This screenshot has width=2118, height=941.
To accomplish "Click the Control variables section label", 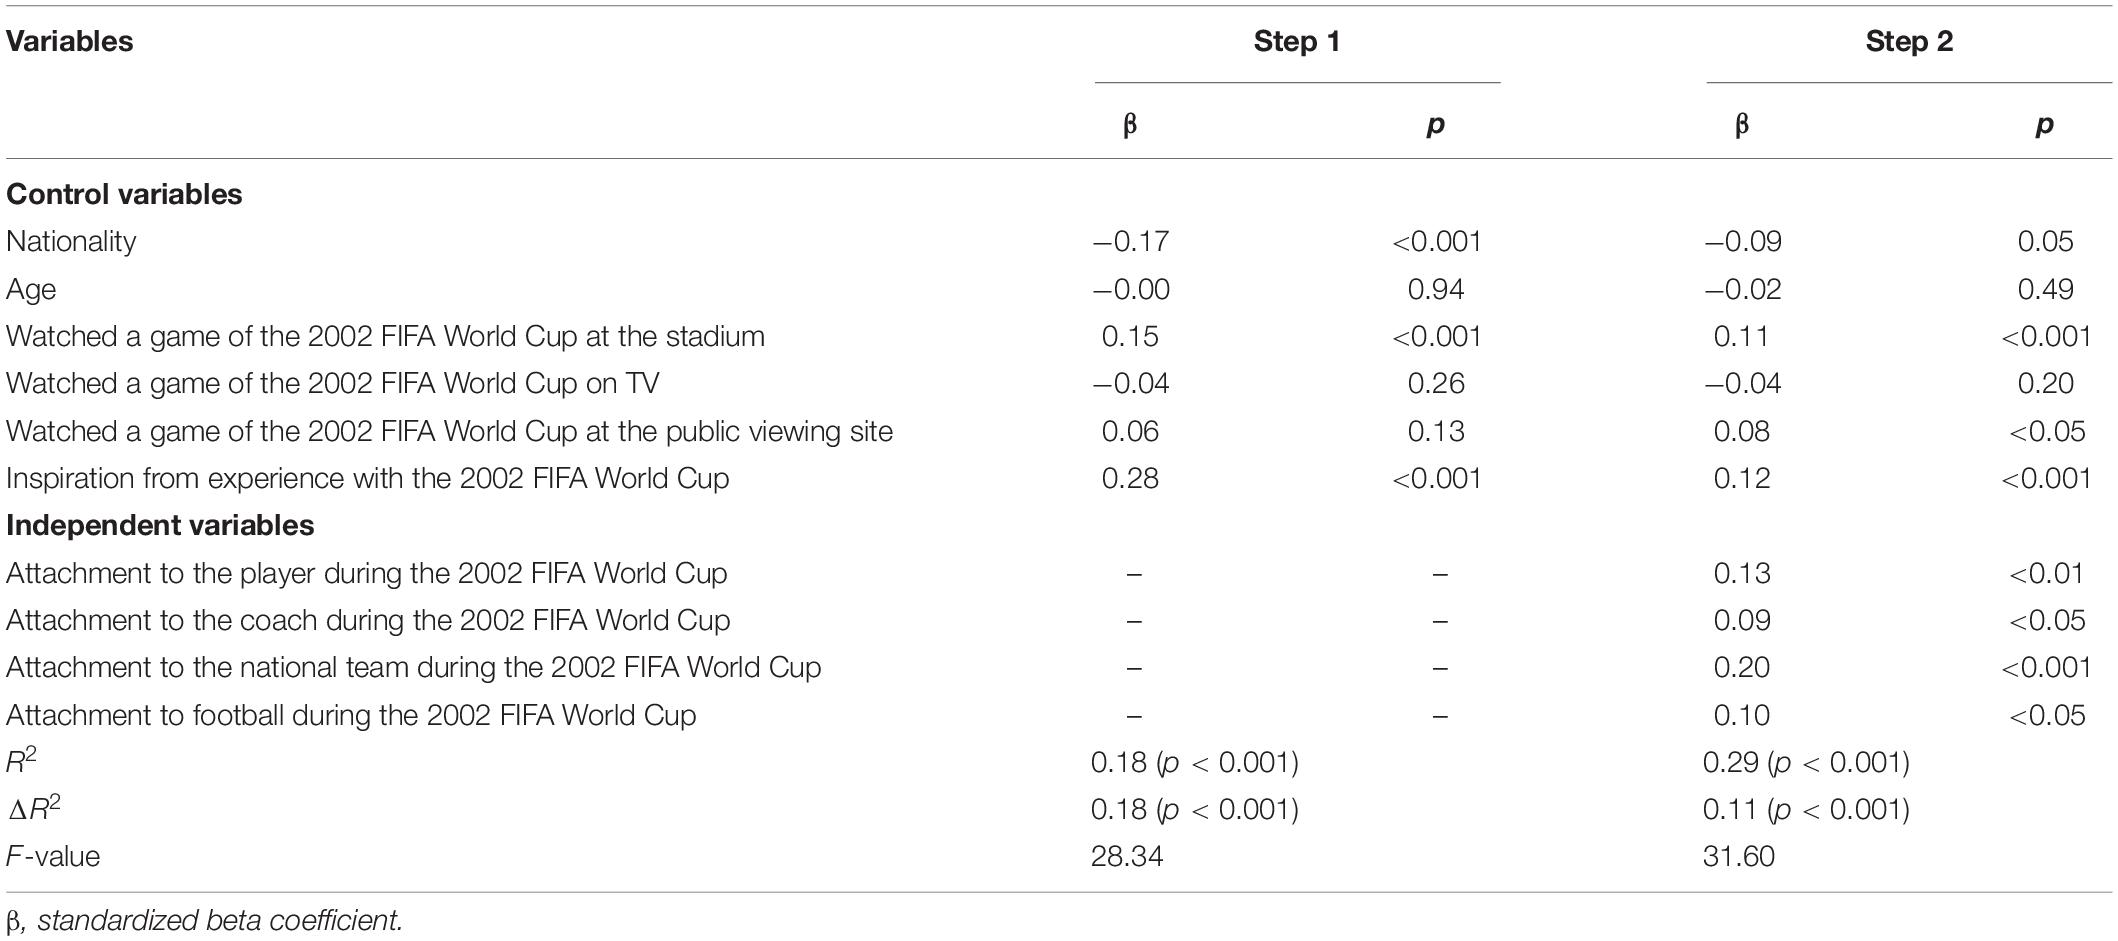I will click(x=124, y=194).
